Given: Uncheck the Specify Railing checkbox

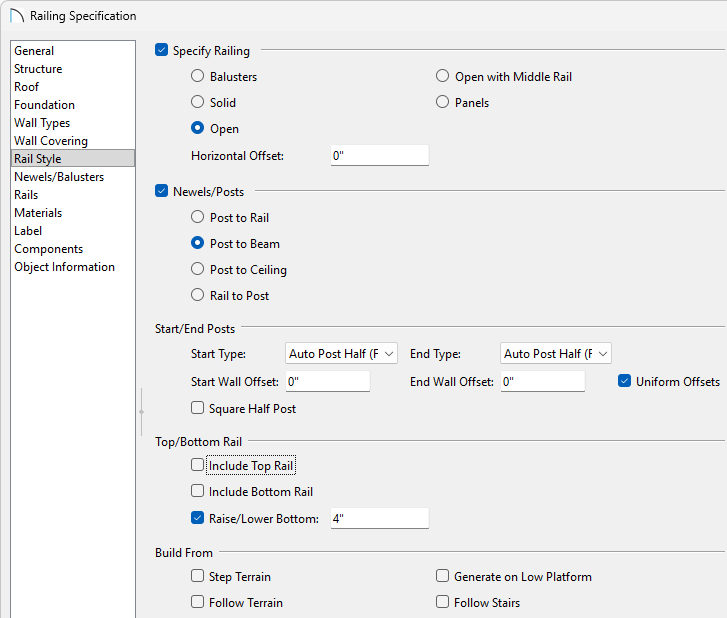Looking at the screenshot, I should (161, 50).
